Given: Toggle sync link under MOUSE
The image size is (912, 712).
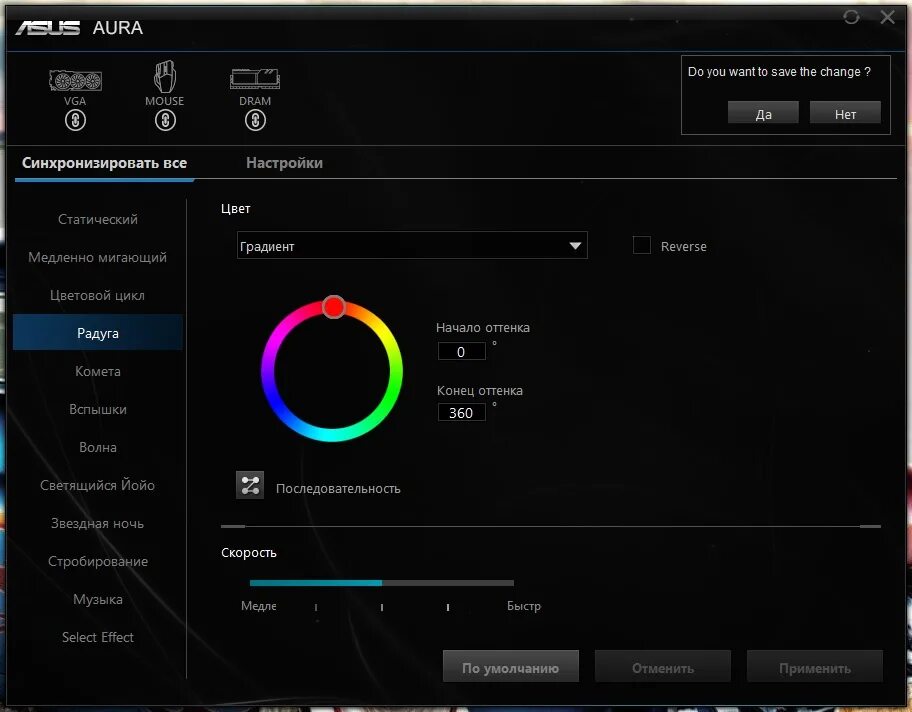Looking at the screenshot, I should 165,120.
